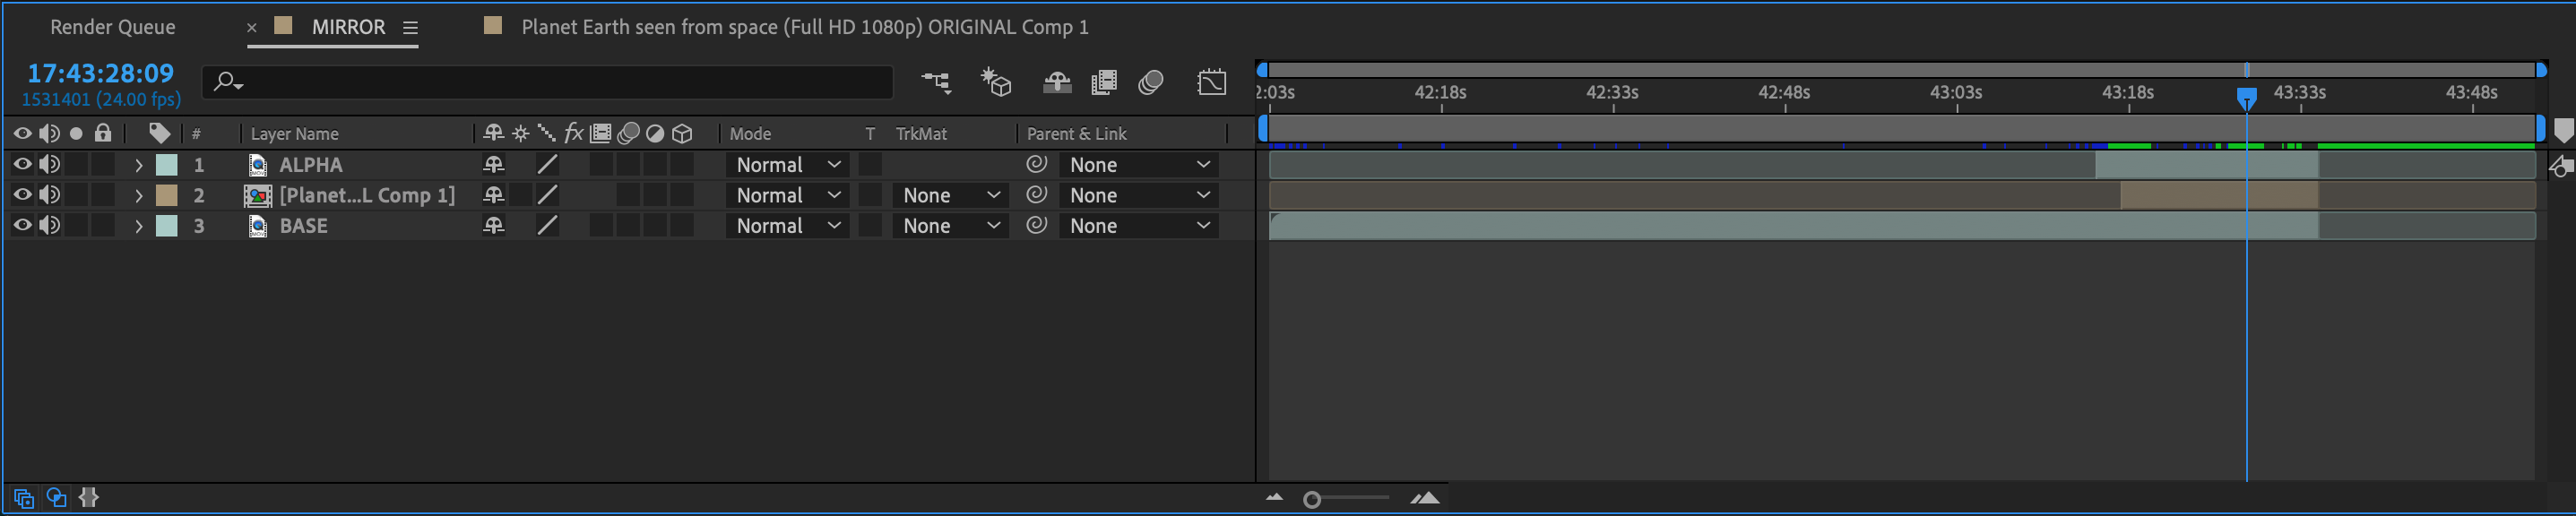Open the Graph Editor
Viewport: 2576px width, 516px height.
coord(1212,82)
